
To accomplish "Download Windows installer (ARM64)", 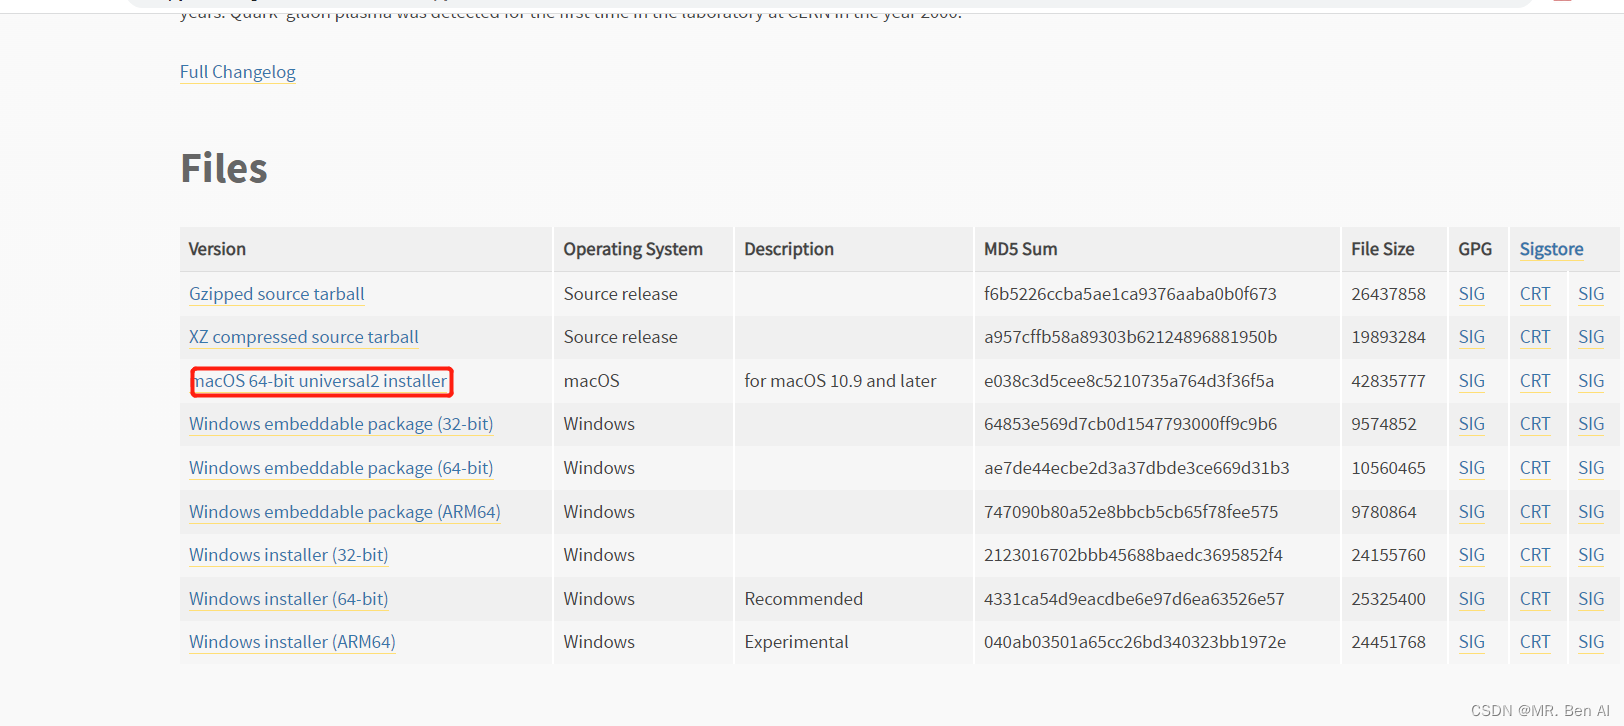I will 292,642.
